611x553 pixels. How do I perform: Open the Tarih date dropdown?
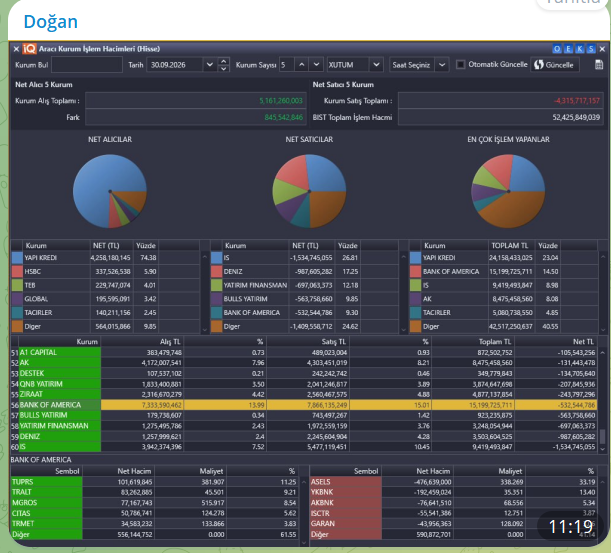[210, 65]
